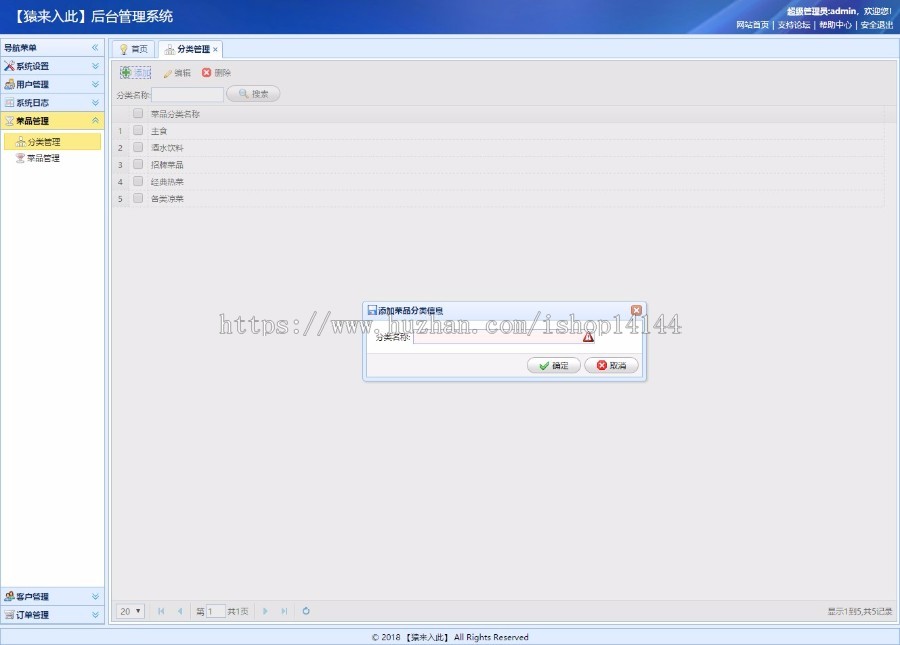Click the 分类名称 input field in dialog

497,337
